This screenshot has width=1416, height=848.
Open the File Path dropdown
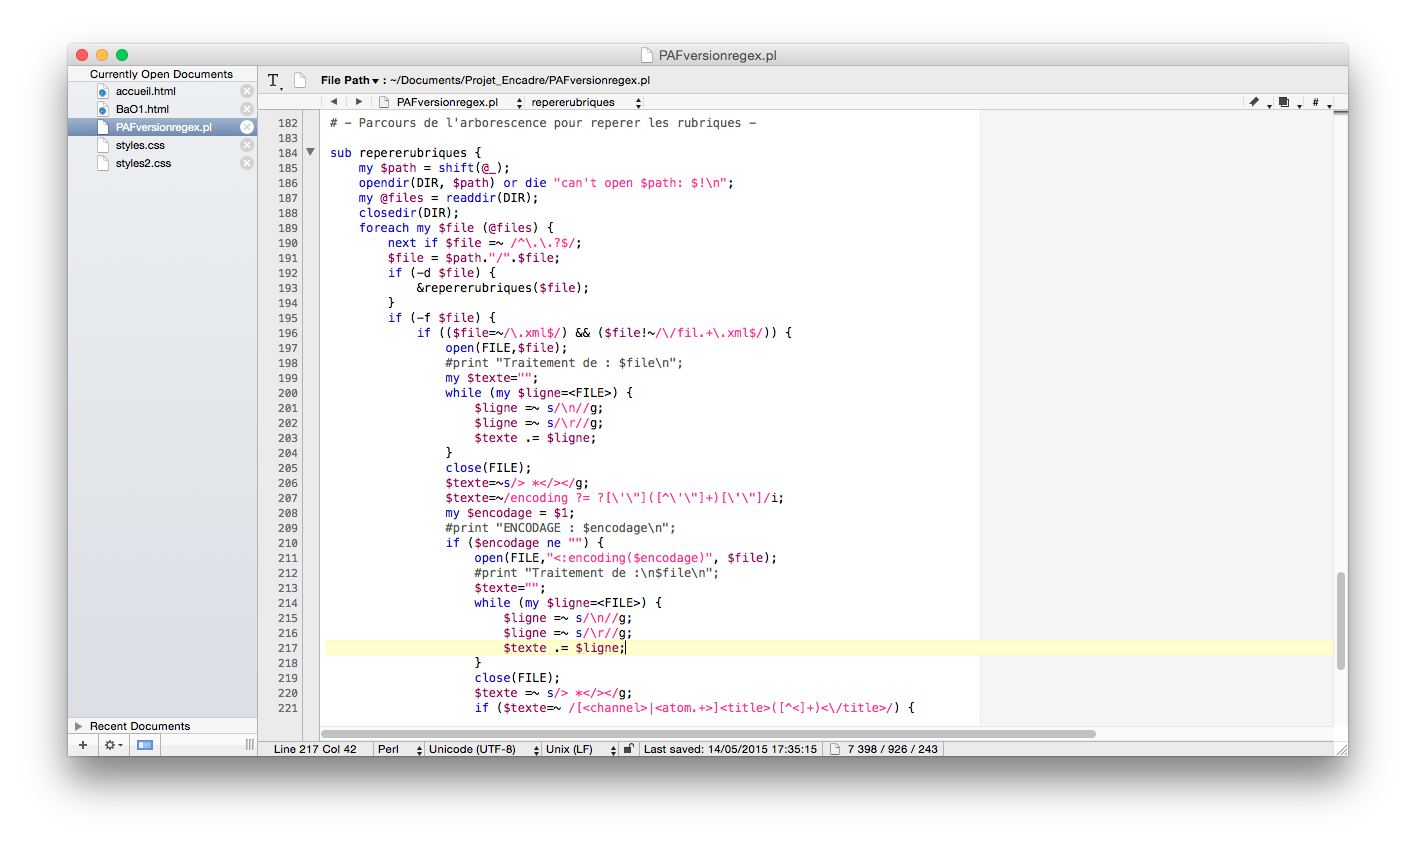tap(350, 80)
